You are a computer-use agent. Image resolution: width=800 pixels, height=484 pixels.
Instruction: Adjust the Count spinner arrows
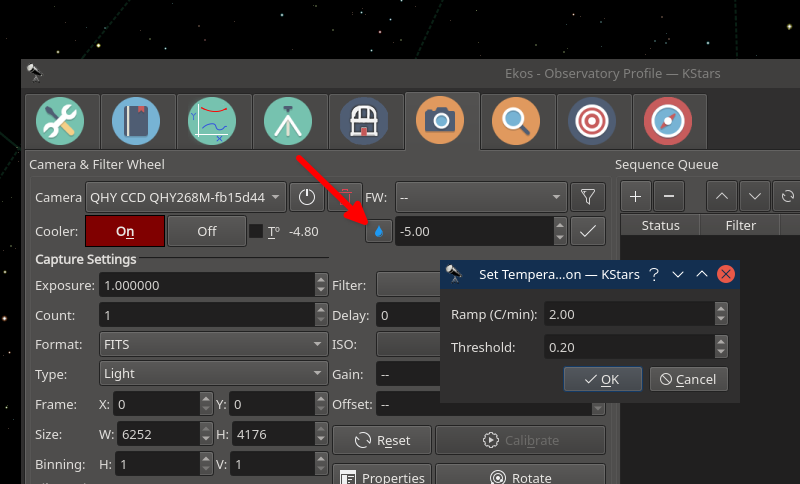click(321, 315)
